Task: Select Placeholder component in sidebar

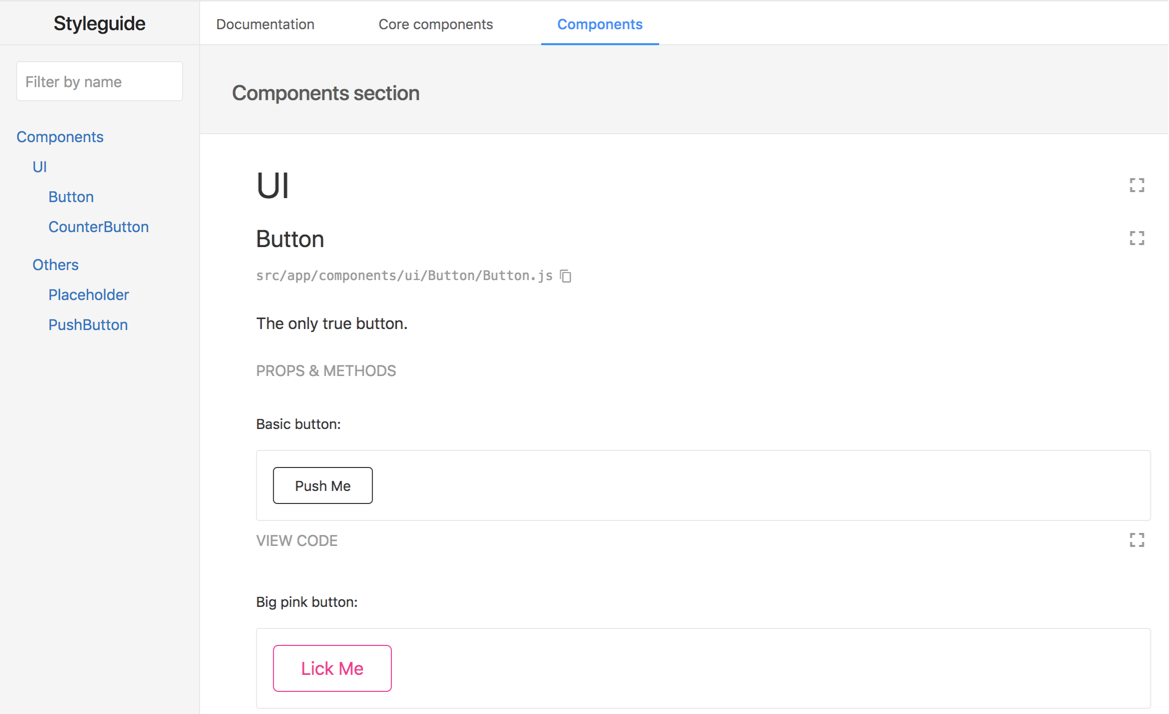Action: 88,295
